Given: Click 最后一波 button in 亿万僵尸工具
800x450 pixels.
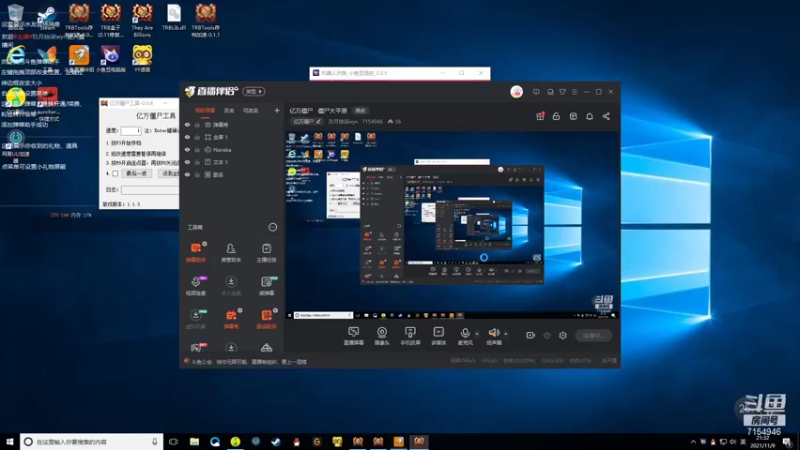Looking at the screenshot, I should point(136,173).
